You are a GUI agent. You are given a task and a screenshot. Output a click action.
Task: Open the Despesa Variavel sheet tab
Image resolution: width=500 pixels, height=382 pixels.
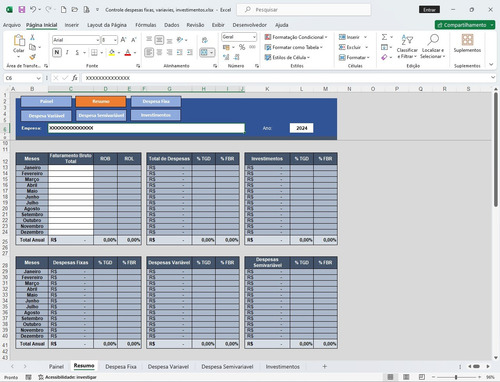tap(168, 367)
